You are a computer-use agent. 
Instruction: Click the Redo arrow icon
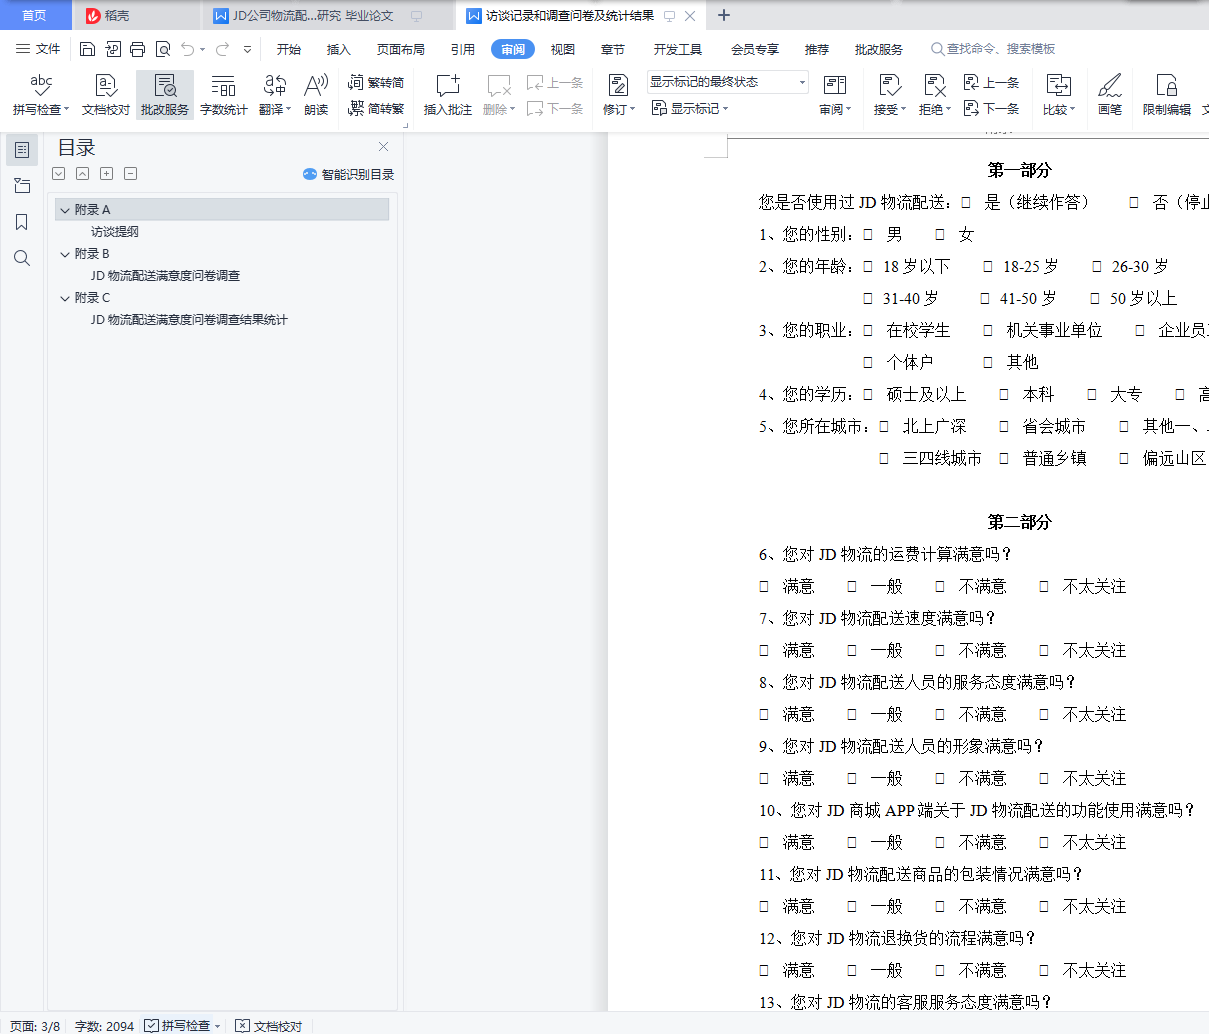pyautogui.click(x=222, y=49)
